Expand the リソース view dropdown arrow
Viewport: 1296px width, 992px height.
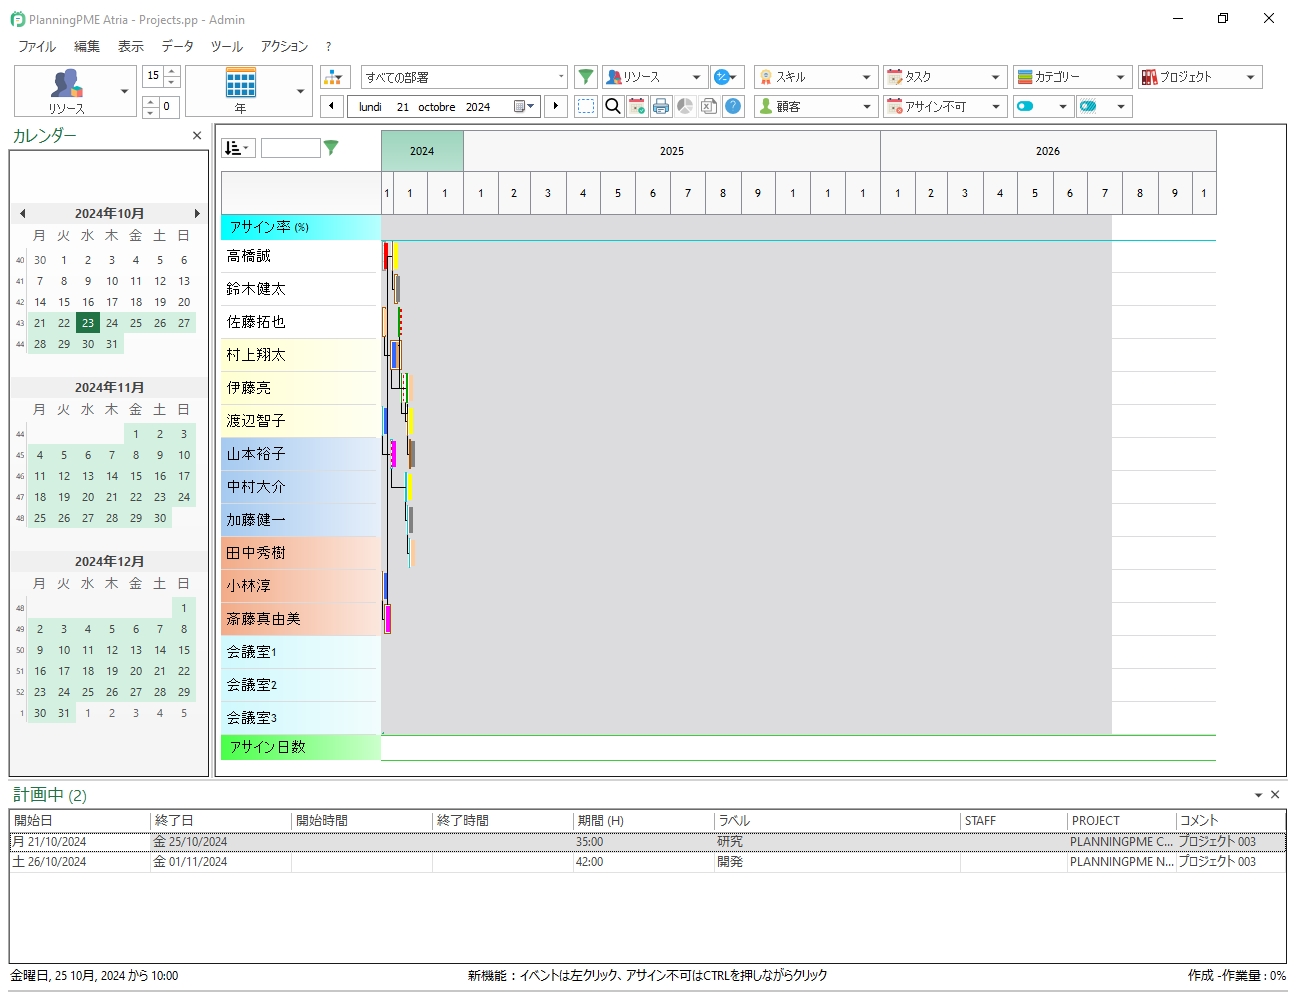[125, 91]
